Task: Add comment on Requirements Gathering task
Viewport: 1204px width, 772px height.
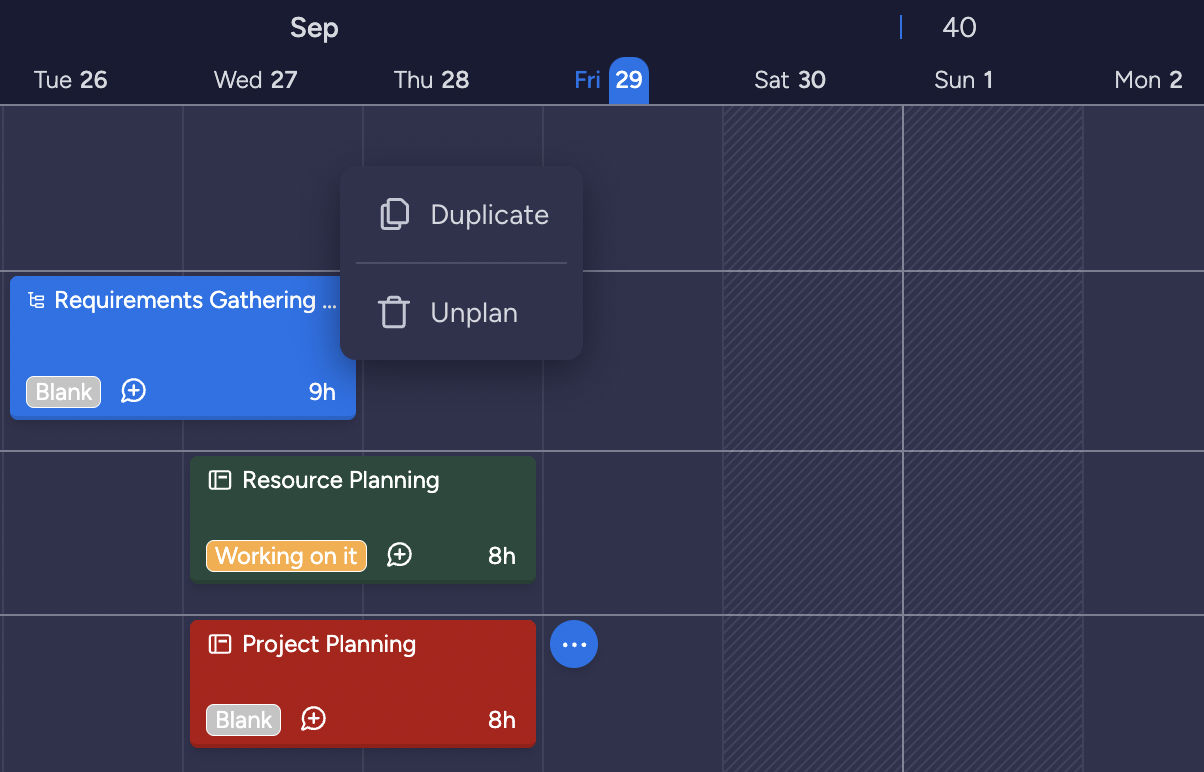Action: 133,391
